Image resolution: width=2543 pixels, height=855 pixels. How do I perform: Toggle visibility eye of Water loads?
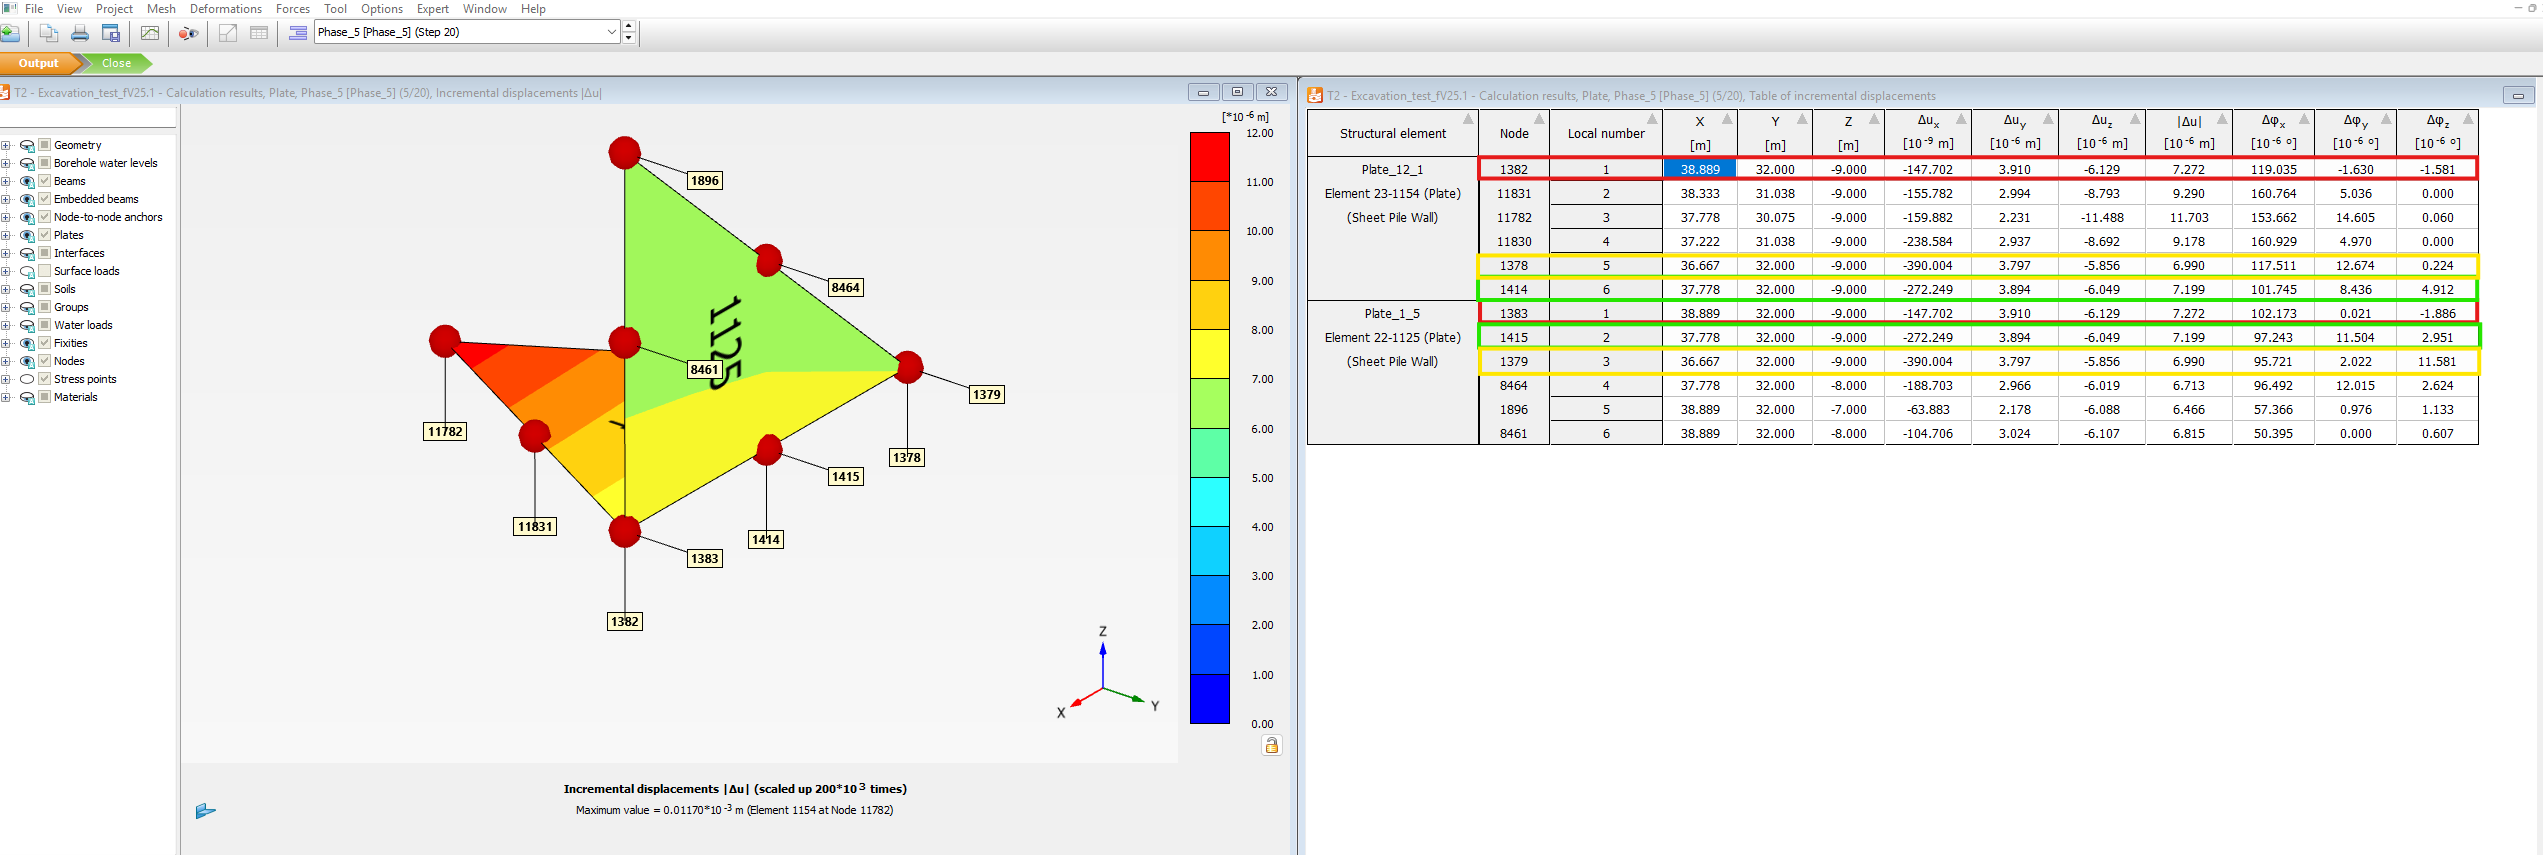[27, 326]
